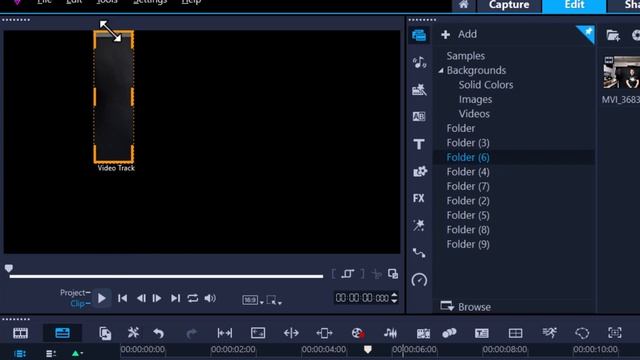
Task: Open the Speed gauge library icon
Action: pyautogui.click(x=419, y=280)
